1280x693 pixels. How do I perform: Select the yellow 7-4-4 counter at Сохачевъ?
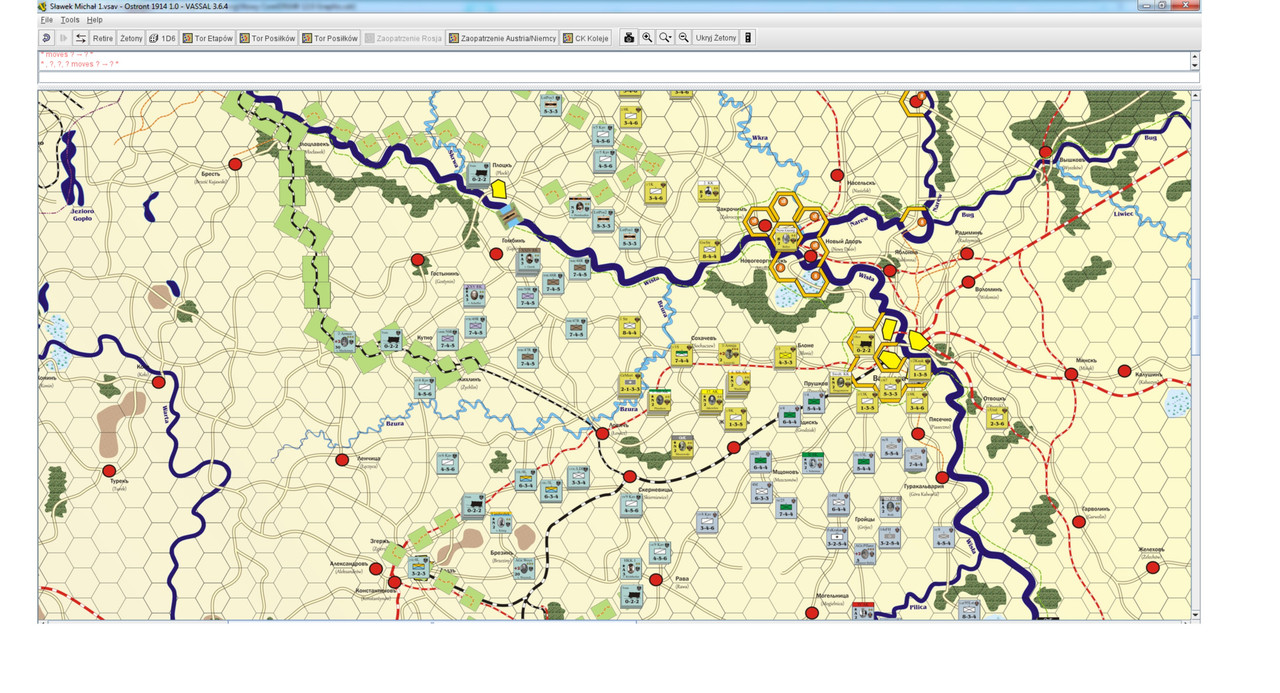pyautogui.click(x=682, y=354)
